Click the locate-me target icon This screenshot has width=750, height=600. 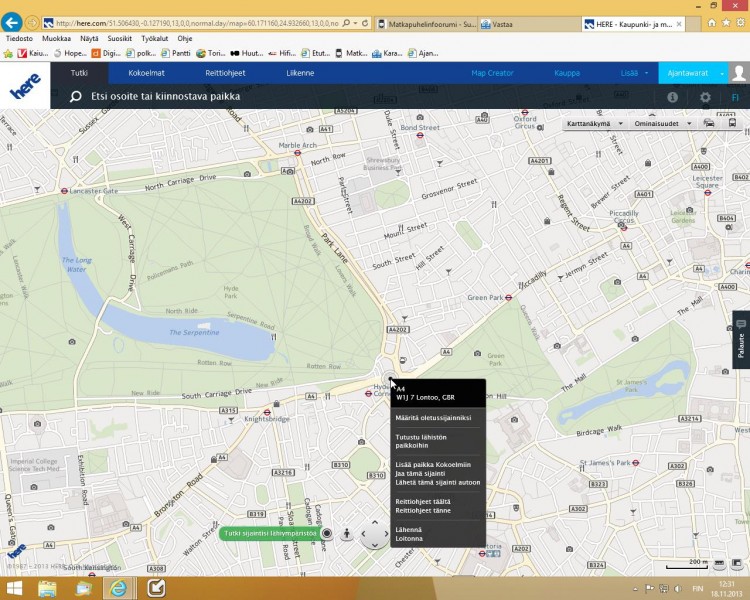tap(326, 534)
